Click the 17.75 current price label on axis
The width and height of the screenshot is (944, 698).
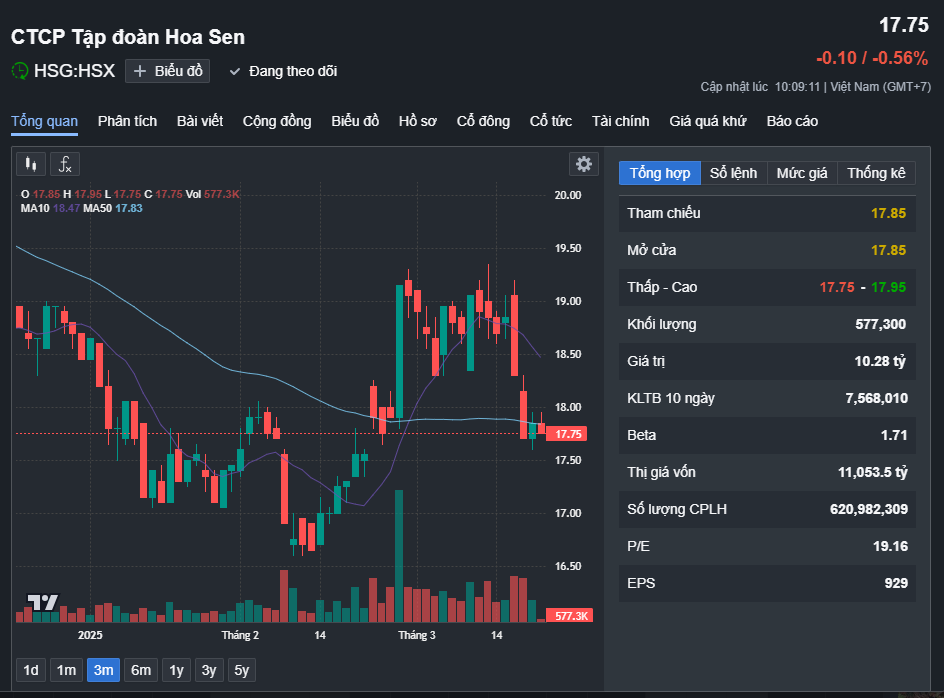(567, 434)
